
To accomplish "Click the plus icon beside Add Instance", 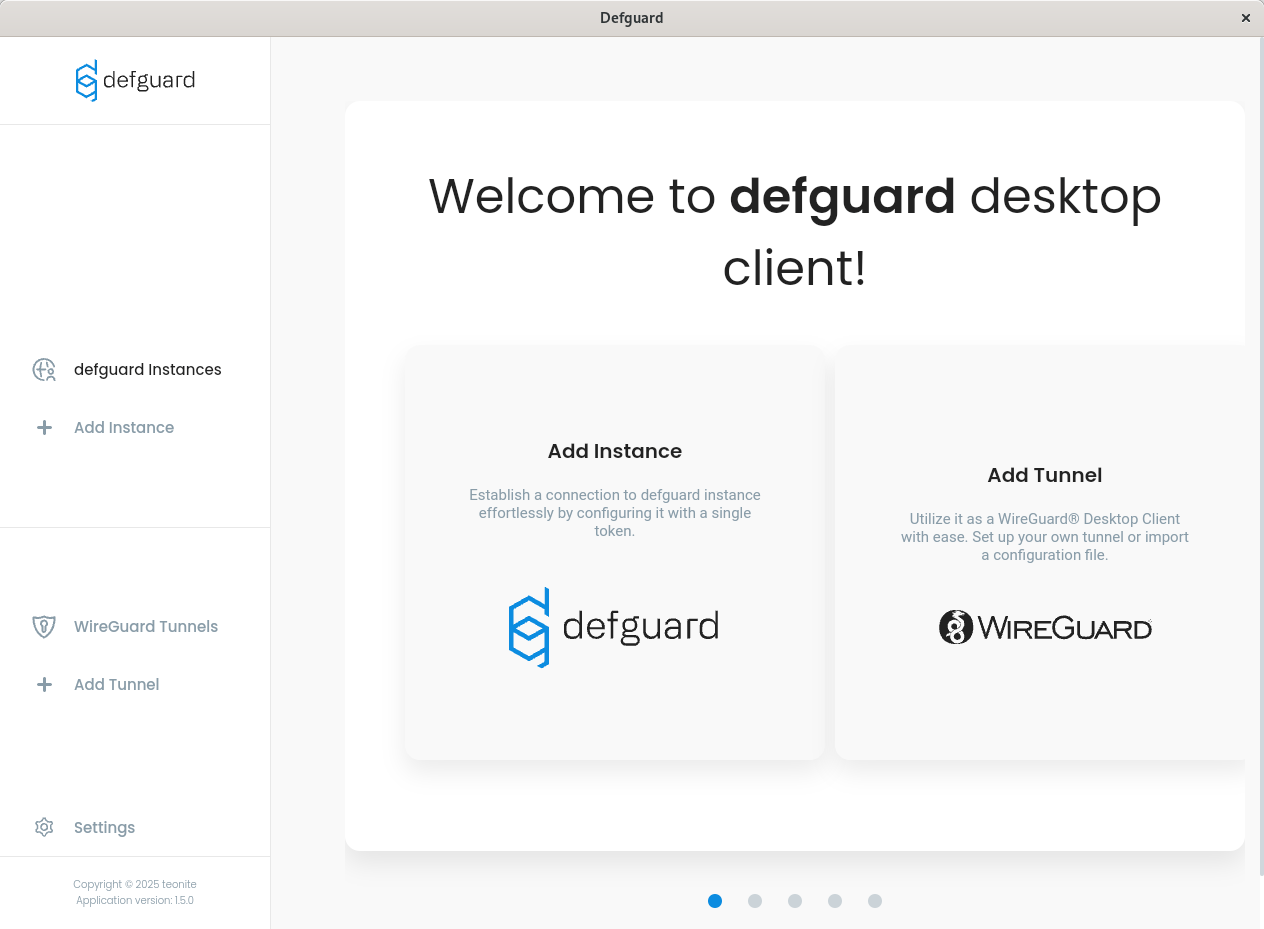I will [44, 428].
